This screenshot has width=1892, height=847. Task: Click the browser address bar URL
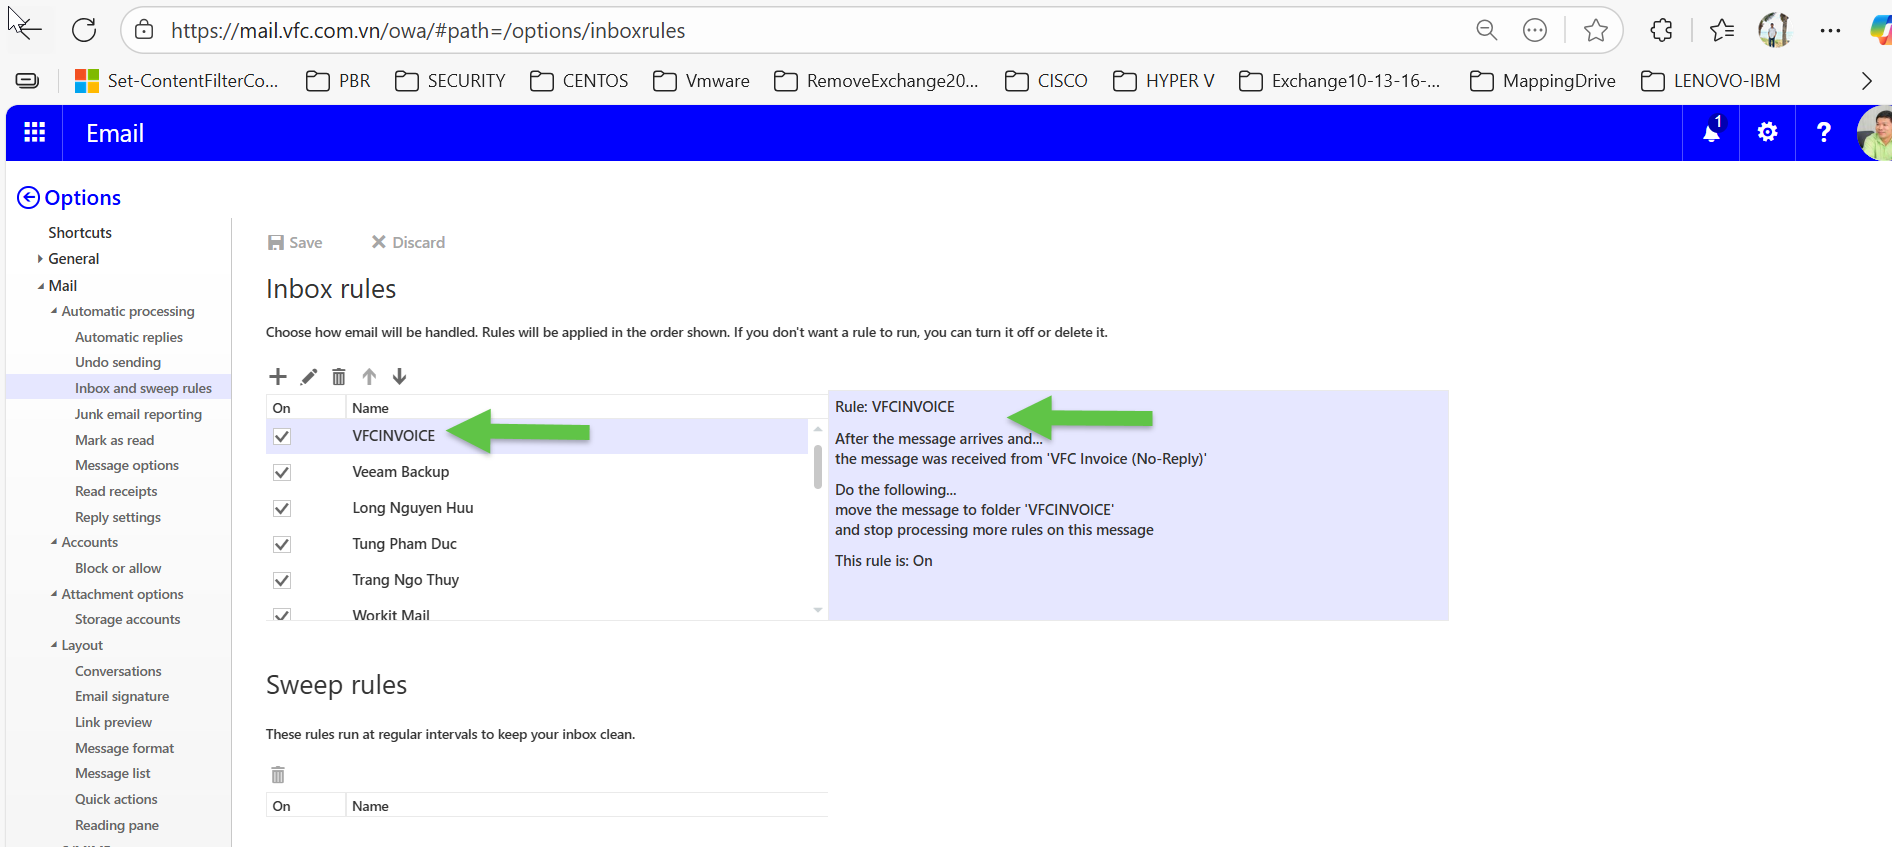428,31
